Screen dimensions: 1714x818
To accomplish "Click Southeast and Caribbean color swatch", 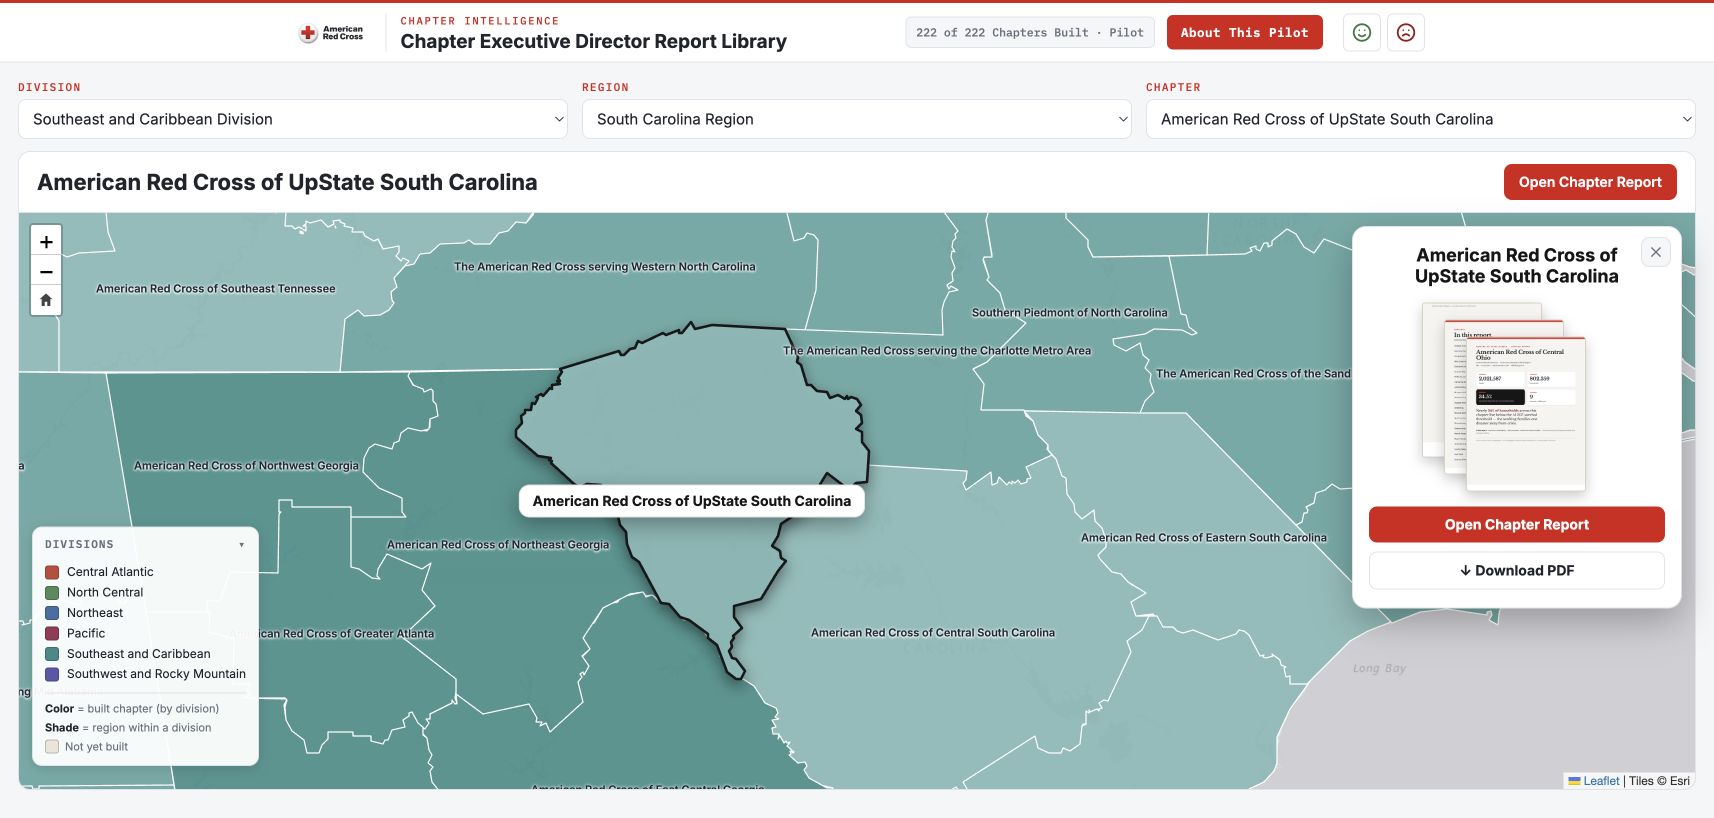I will pos(52,654).
